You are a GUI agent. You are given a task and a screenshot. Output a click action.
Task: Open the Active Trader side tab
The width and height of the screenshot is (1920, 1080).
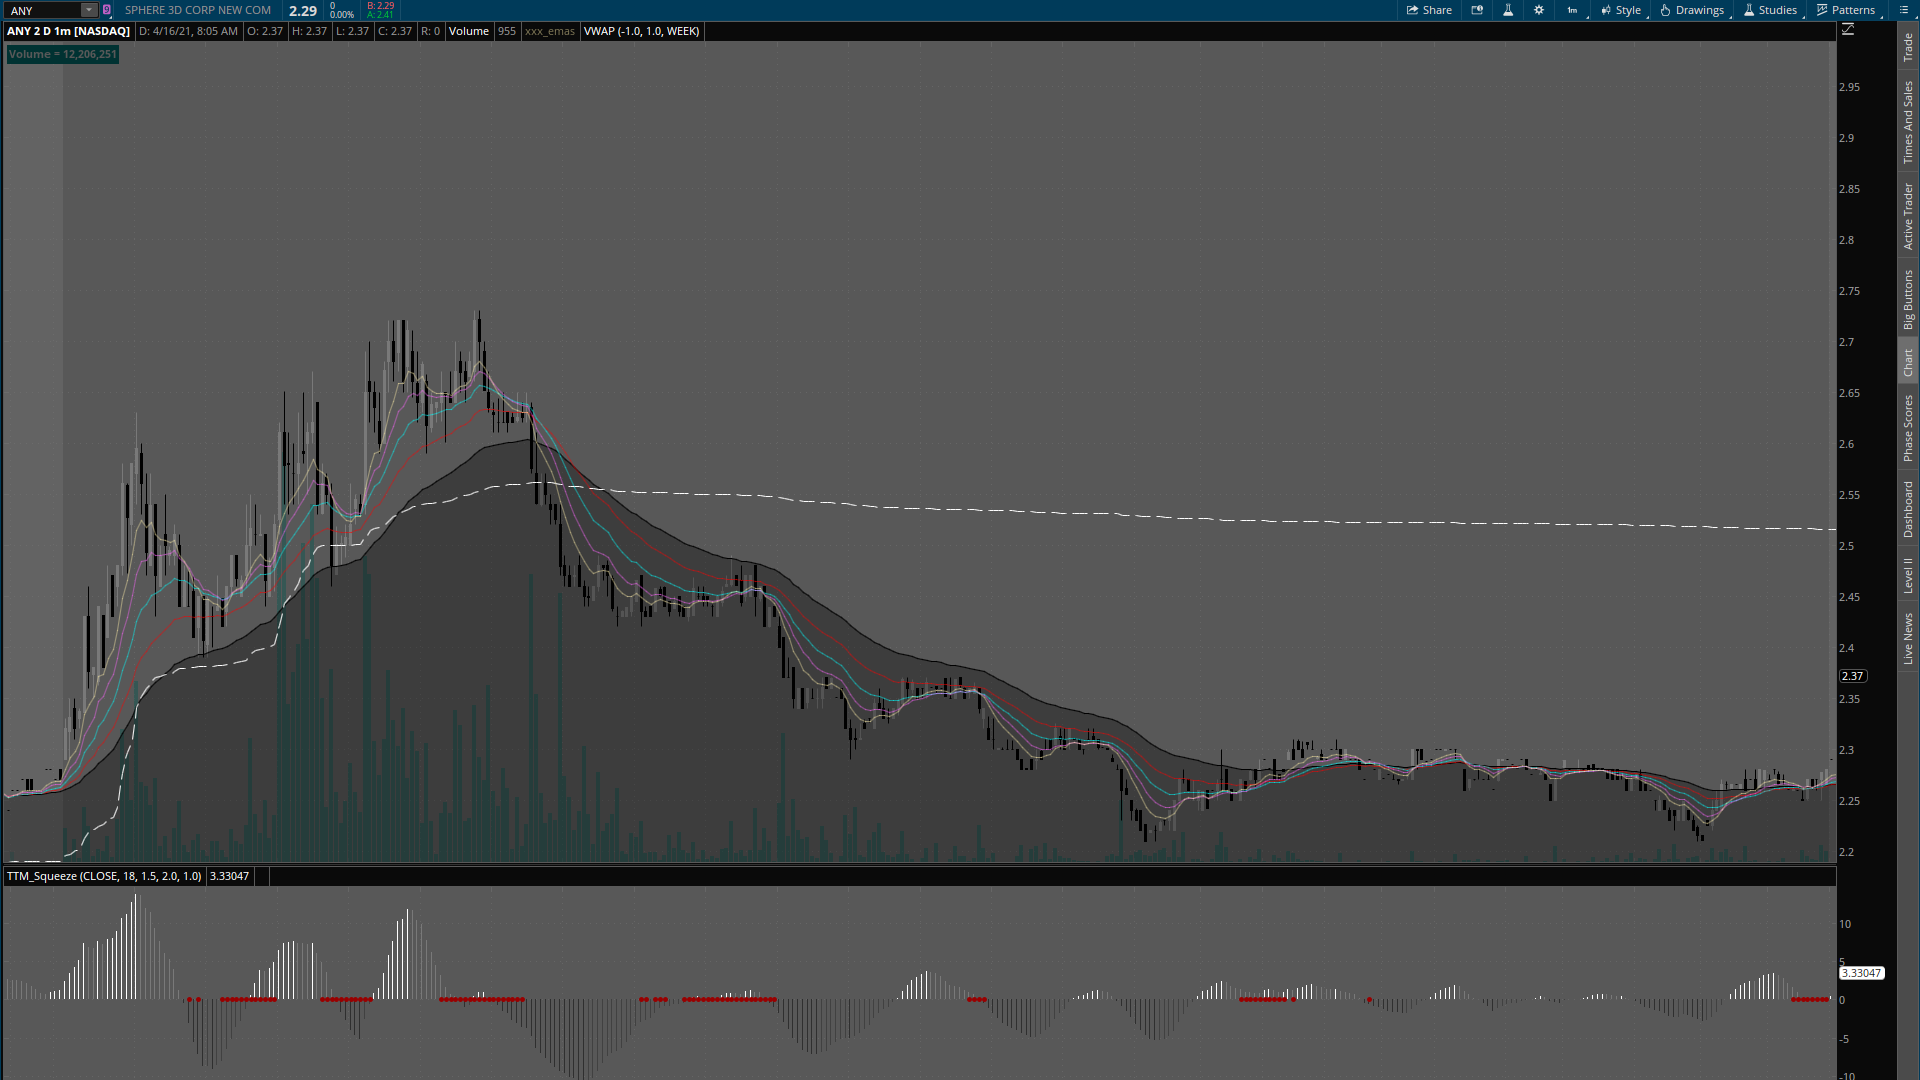pos(1908,216)
